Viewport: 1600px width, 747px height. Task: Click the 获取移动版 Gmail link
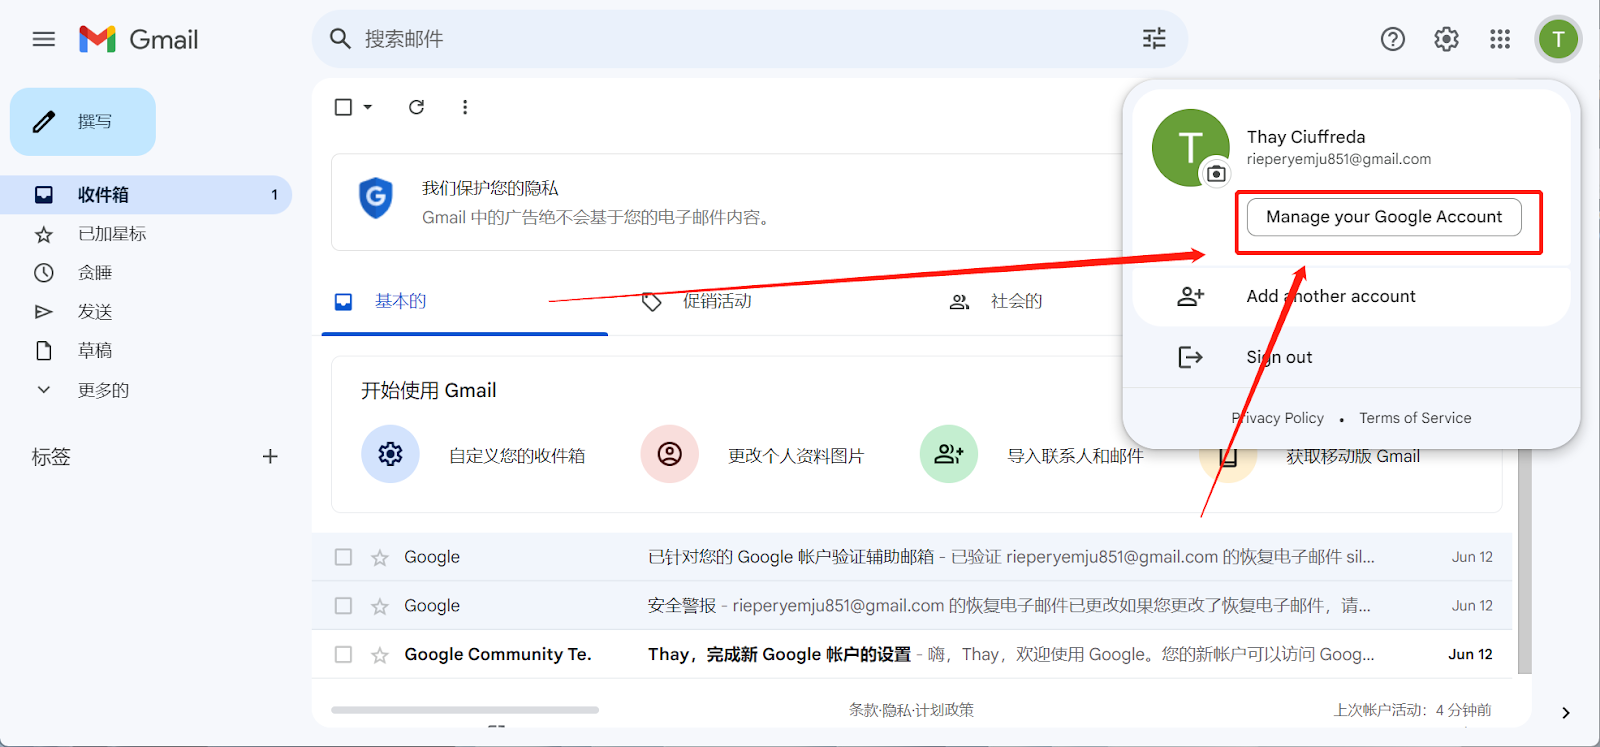(x=1352, y=457)
